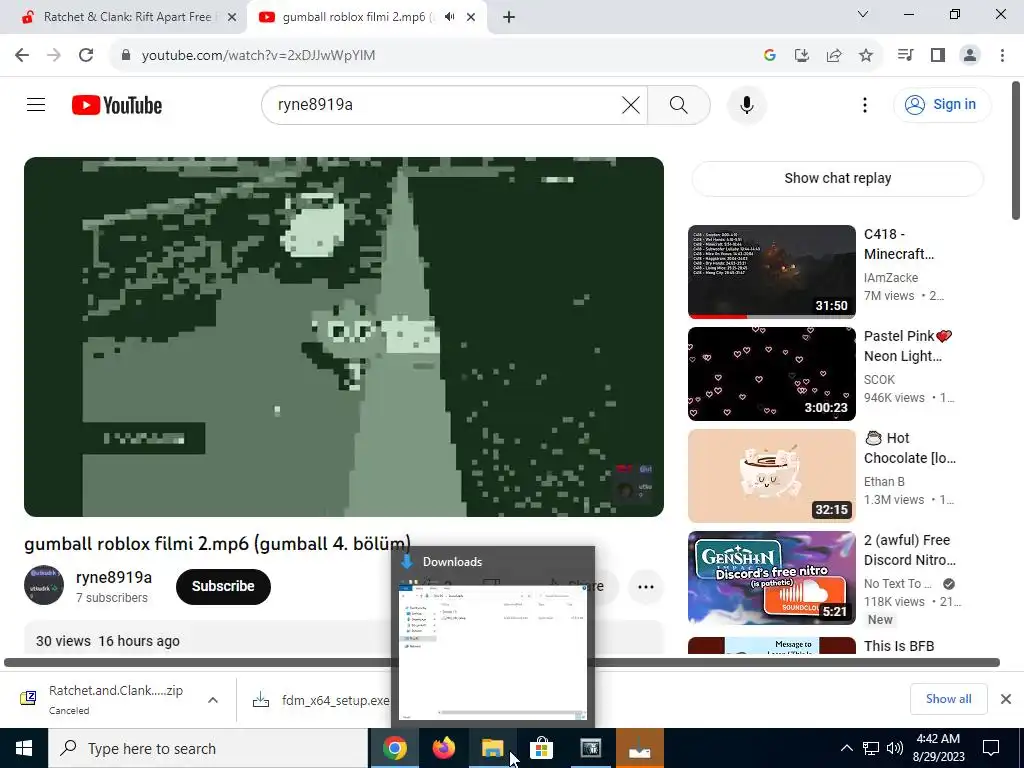
Task: Close the Ratchet & Clank tab
Action: [232, 18]
